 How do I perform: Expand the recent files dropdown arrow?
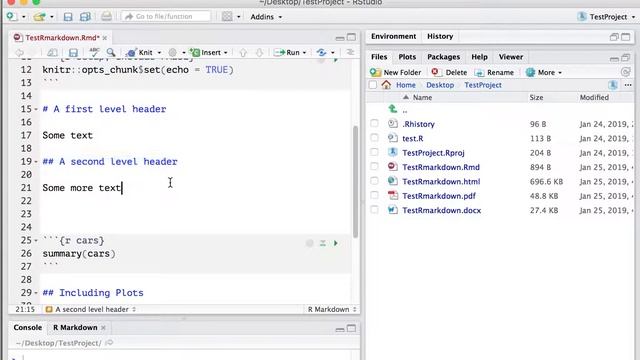pos(52,17)
